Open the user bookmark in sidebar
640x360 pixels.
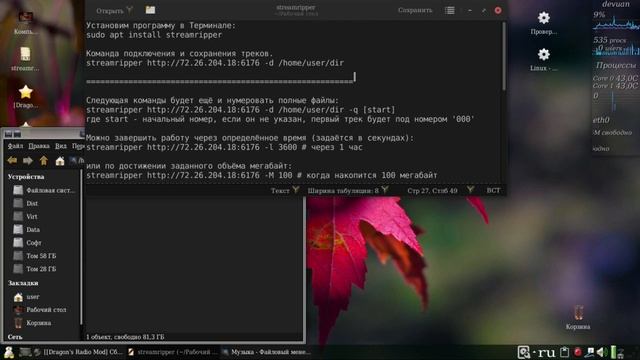(x=27, y=297)
